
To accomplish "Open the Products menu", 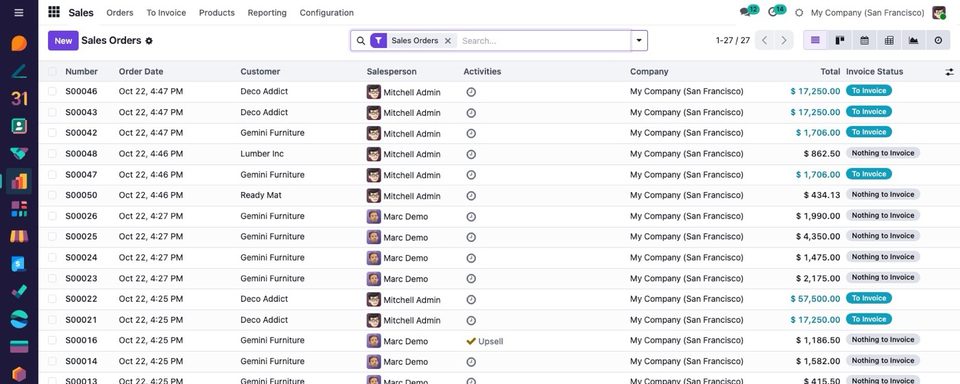I will (217, 12).
